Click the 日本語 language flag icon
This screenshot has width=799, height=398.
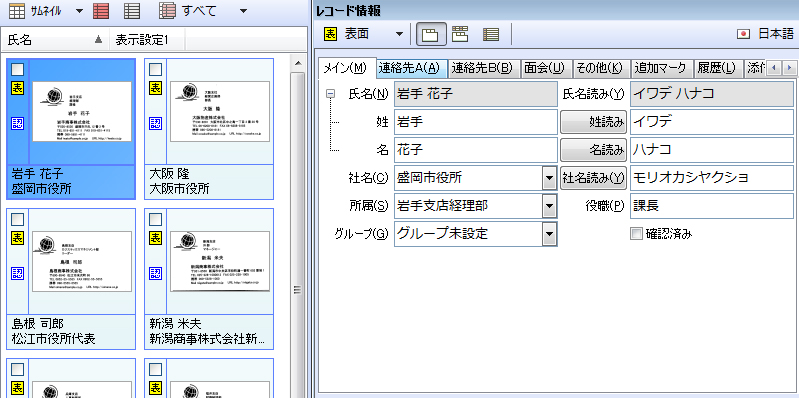pyautogui.click(x=744, y=34)
